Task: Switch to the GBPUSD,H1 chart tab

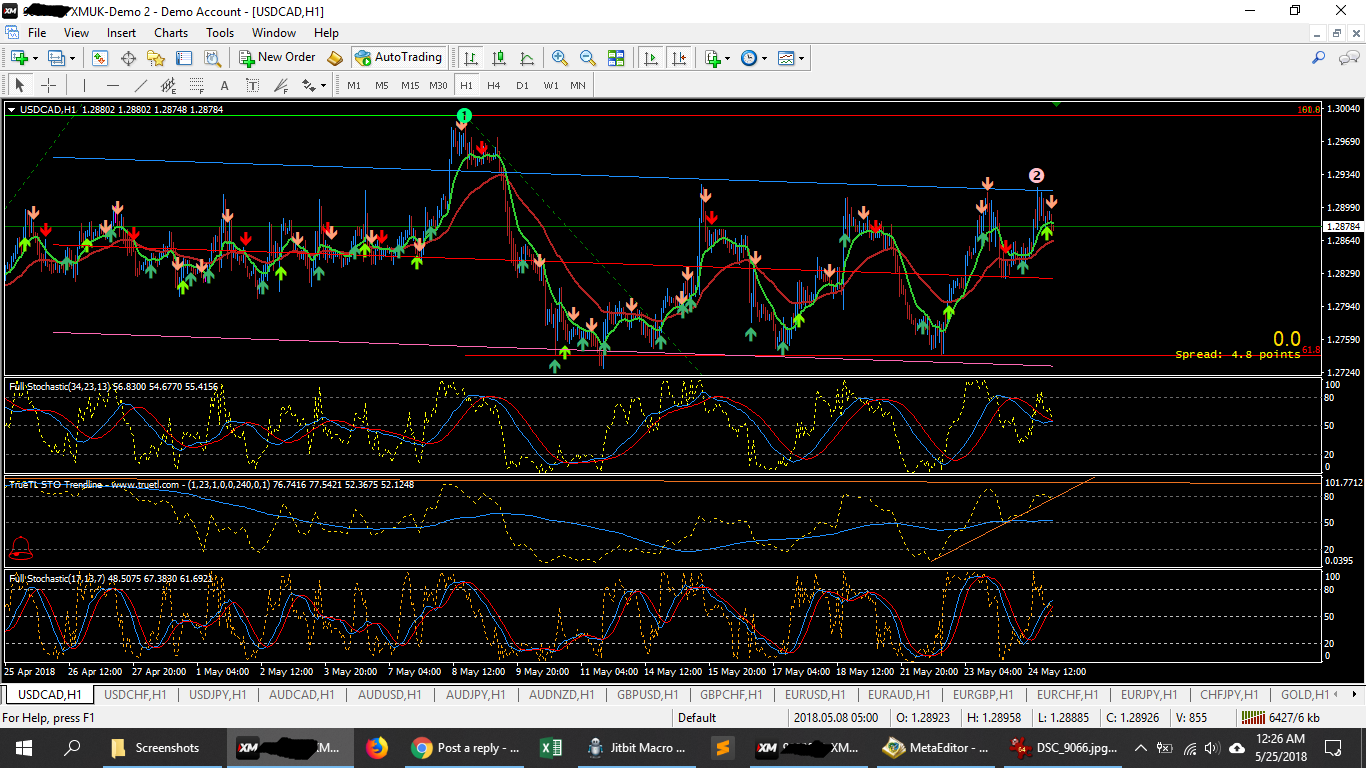Action: (647, 694)
